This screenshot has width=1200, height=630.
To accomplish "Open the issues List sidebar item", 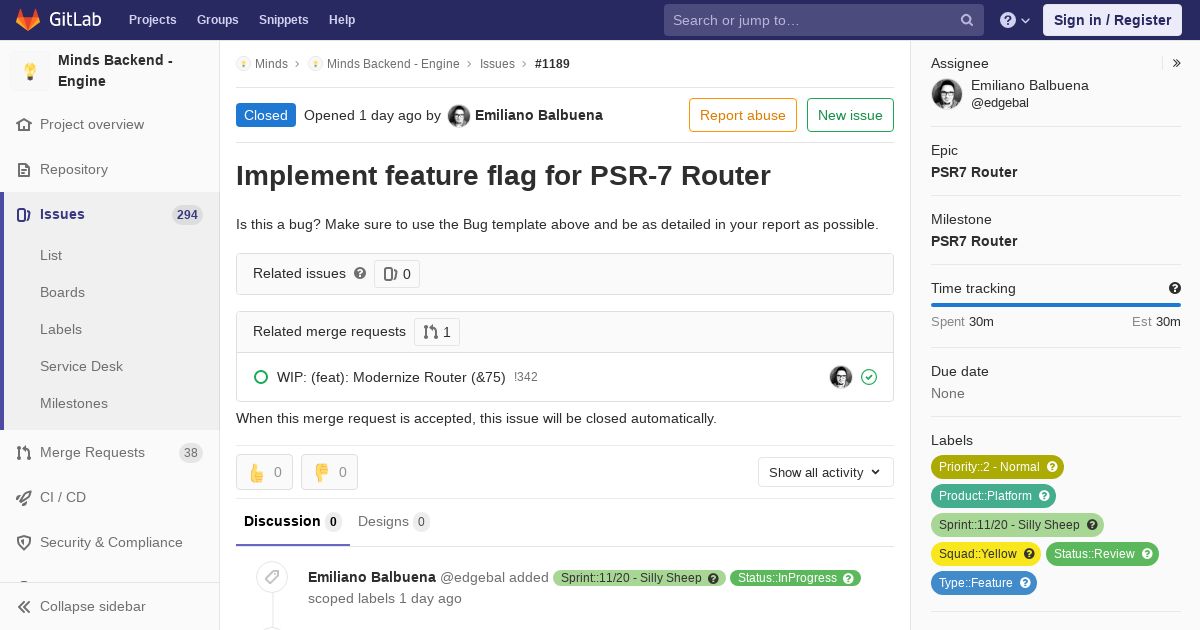I will coord(51,255).
